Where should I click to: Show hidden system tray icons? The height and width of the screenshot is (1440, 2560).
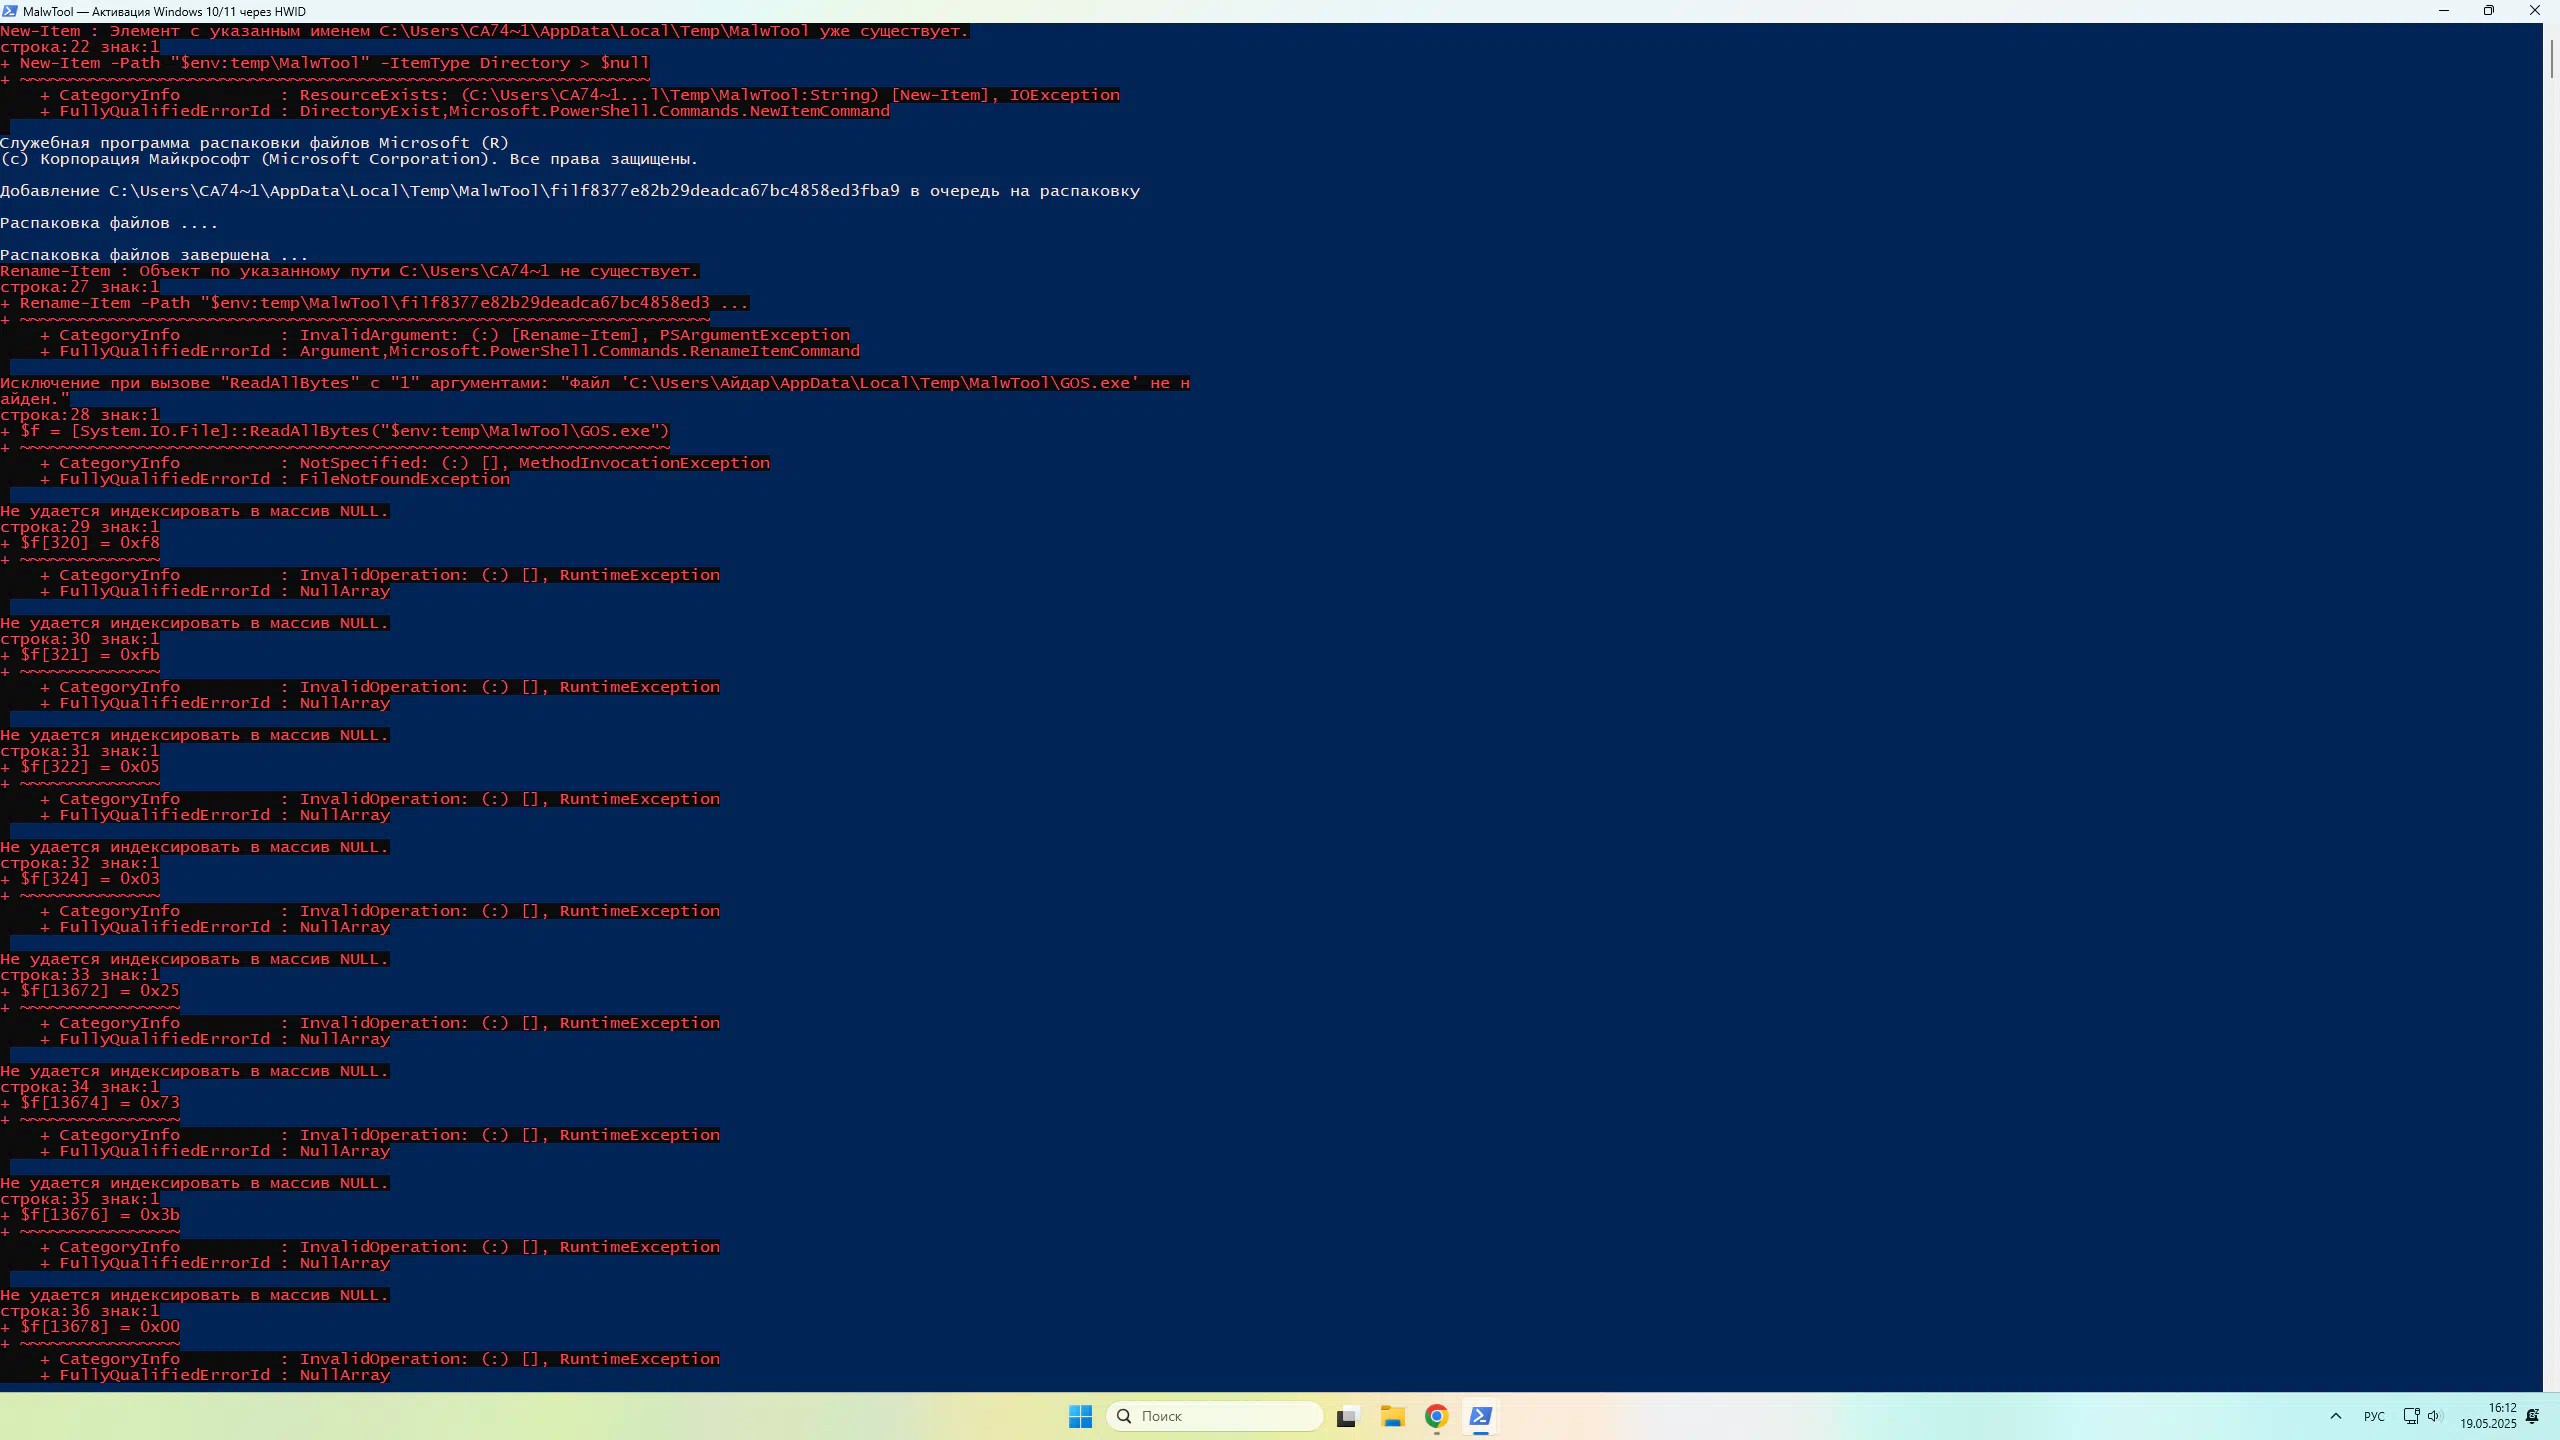(2336, 1416)
